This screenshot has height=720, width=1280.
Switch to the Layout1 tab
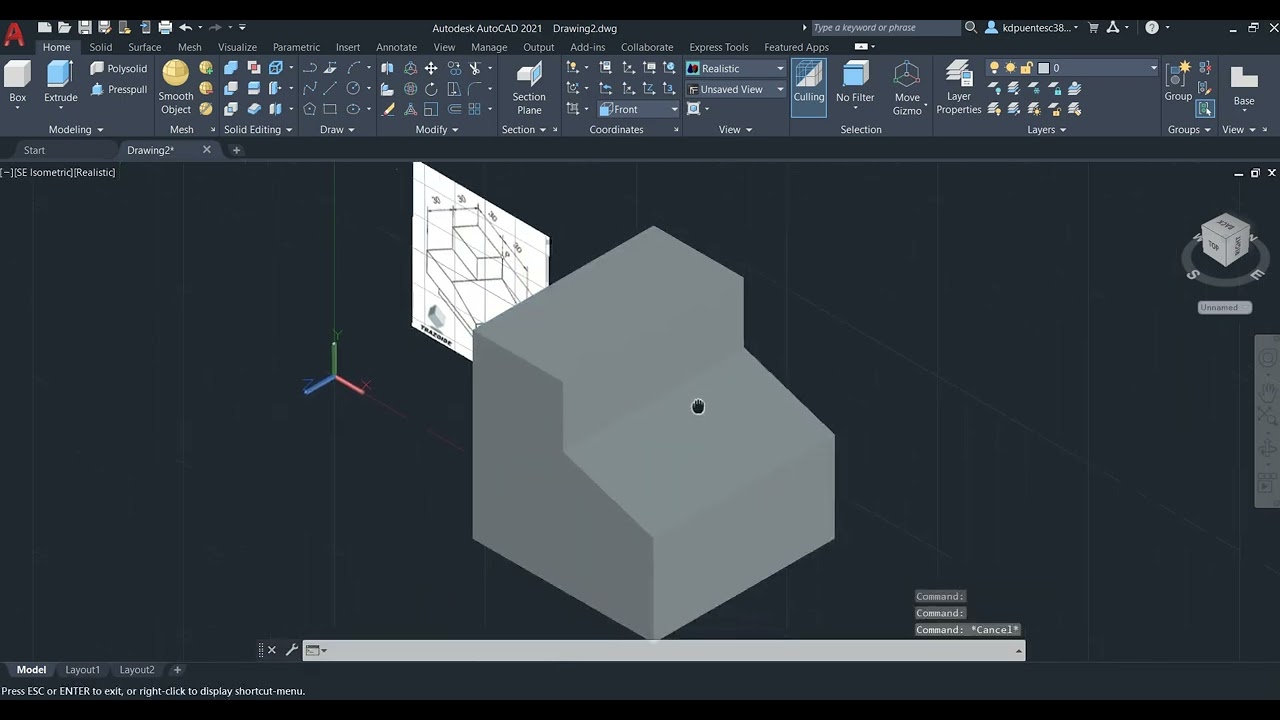tap(82, 670)
